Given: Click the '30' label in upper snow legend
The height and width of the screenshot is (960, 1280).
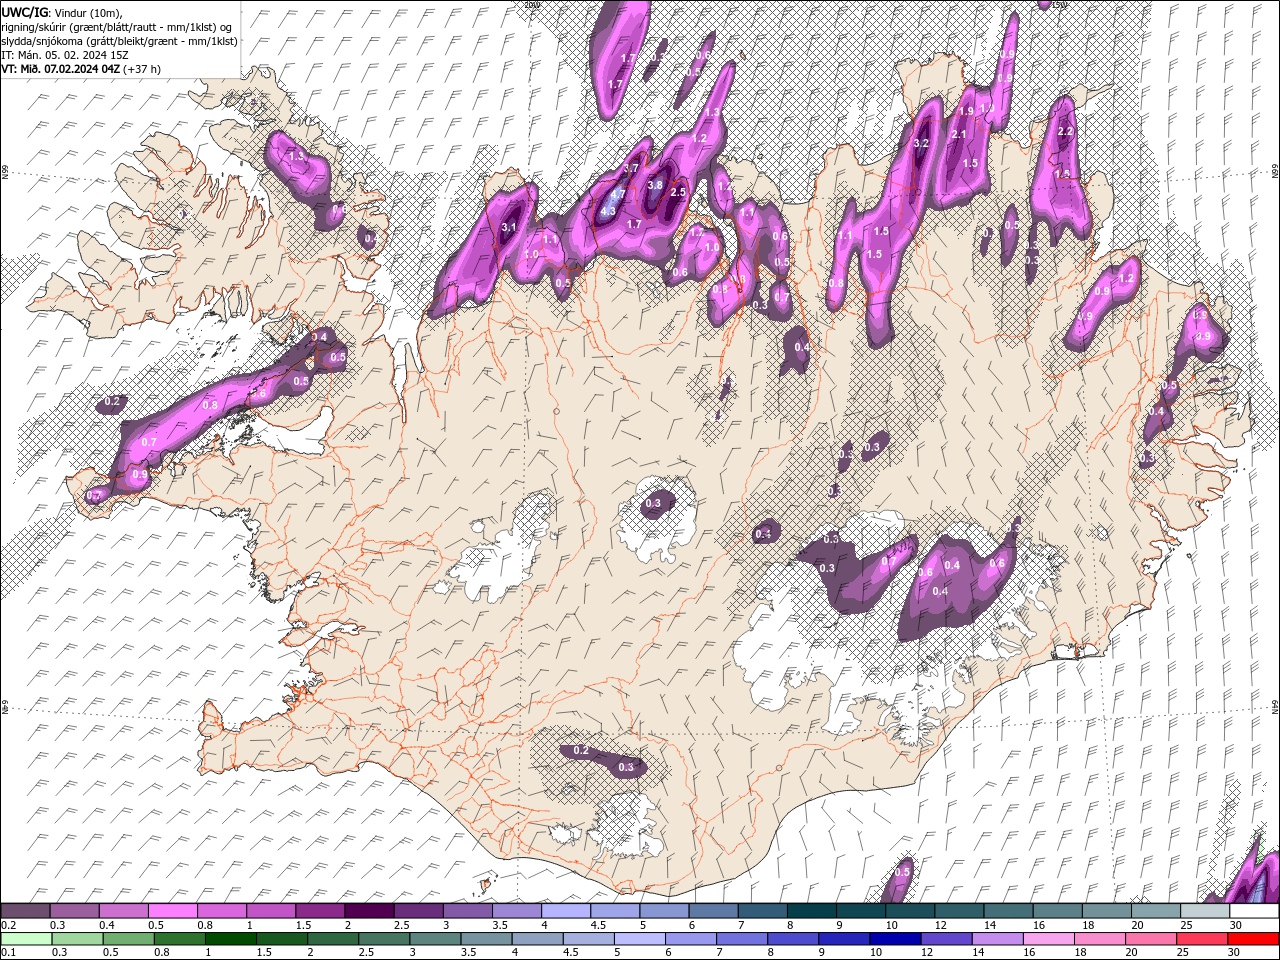Looking at the screenshot, I should click(x=1235, y=925).
